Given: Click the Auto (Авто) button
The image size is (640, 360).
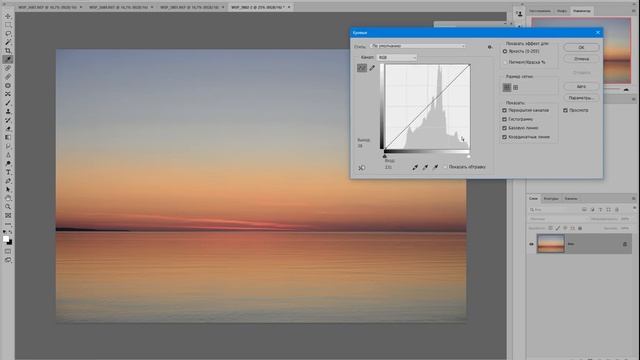Looking at the screenshot, I should 581,87.
